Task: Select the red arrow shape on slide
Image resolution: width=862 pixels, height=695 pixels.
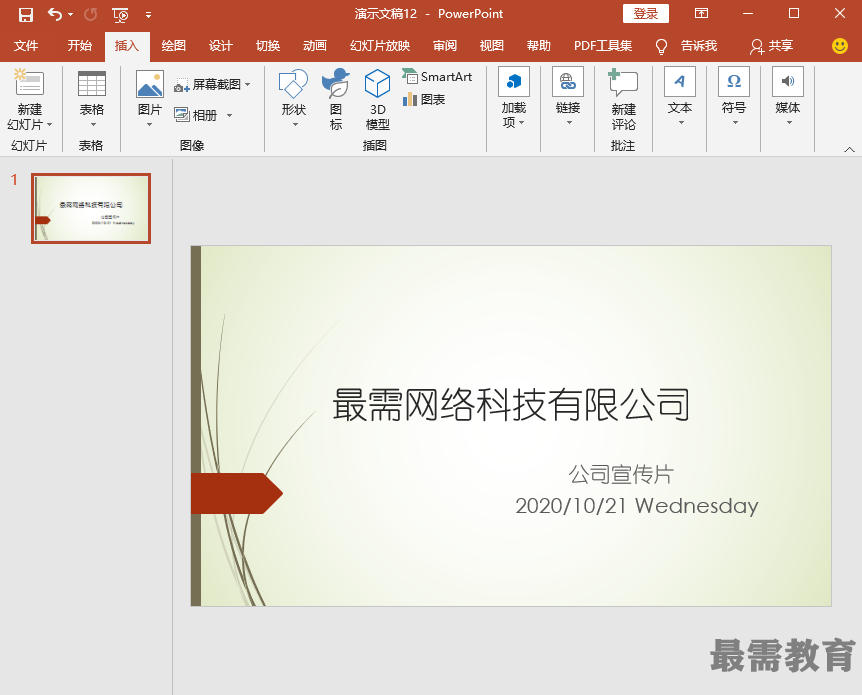Action: pyautogui.click(x=237, y=493)
